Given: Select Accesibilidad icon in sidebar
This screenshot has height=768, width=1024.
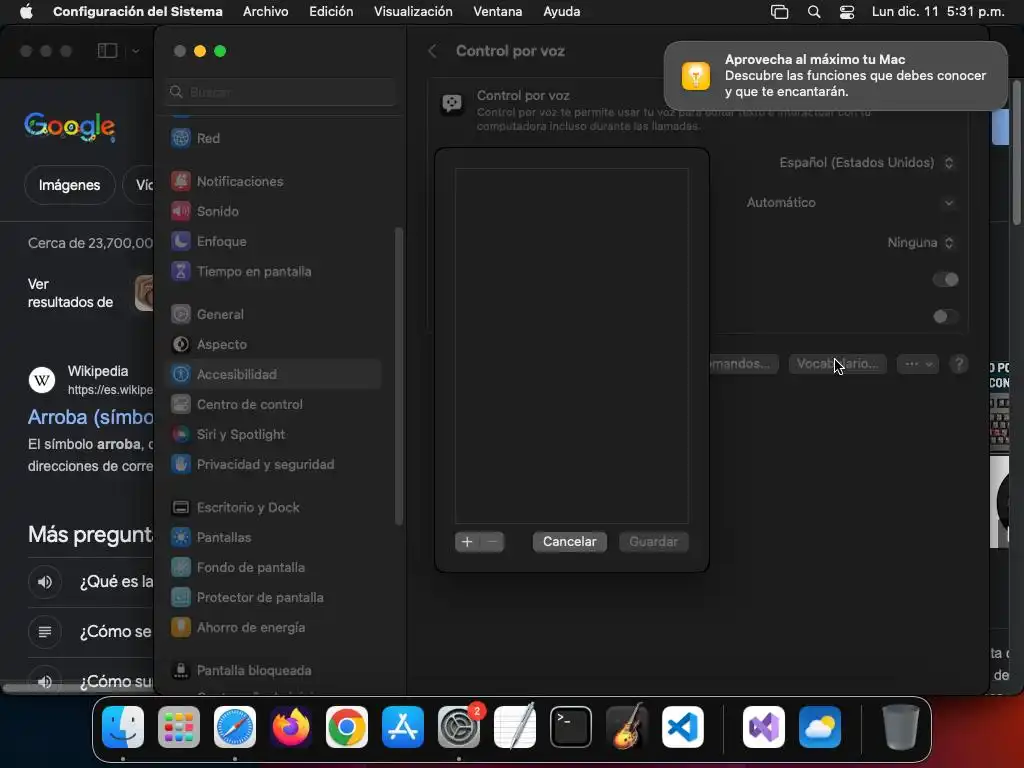Looking at the screenshot, I should point(181,374).
